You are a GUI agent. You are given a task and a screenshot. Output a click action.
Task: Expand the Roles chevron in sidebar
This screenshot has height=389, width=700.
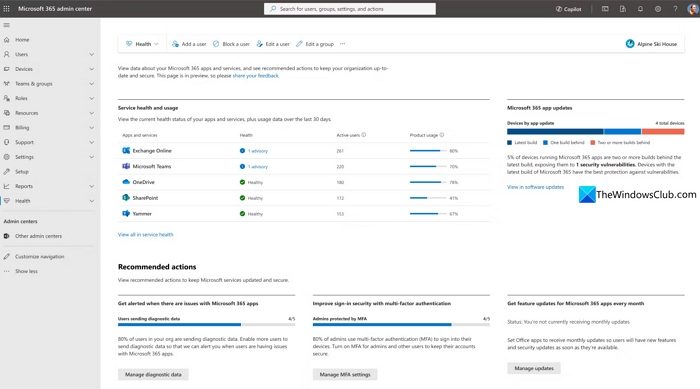tap(92, 98)
